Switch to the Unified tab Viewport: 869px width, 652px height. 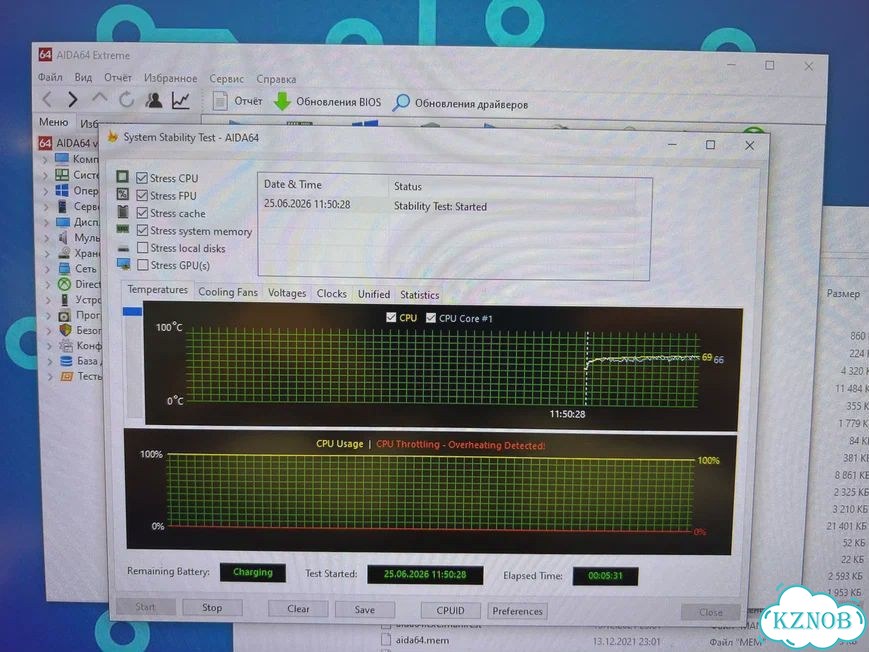[374, 294]
